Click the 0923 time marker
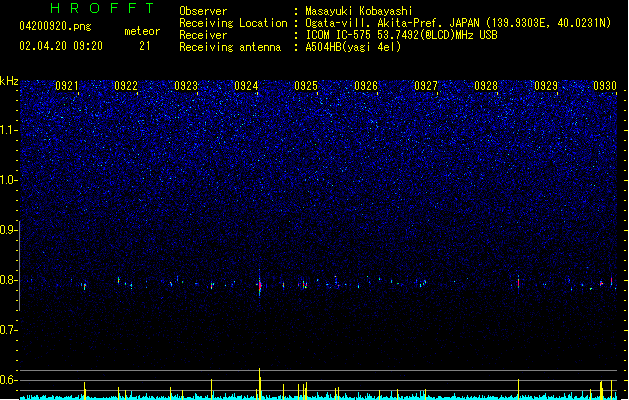The width and height of the screenshot is (629, 400). coord(186,86)
